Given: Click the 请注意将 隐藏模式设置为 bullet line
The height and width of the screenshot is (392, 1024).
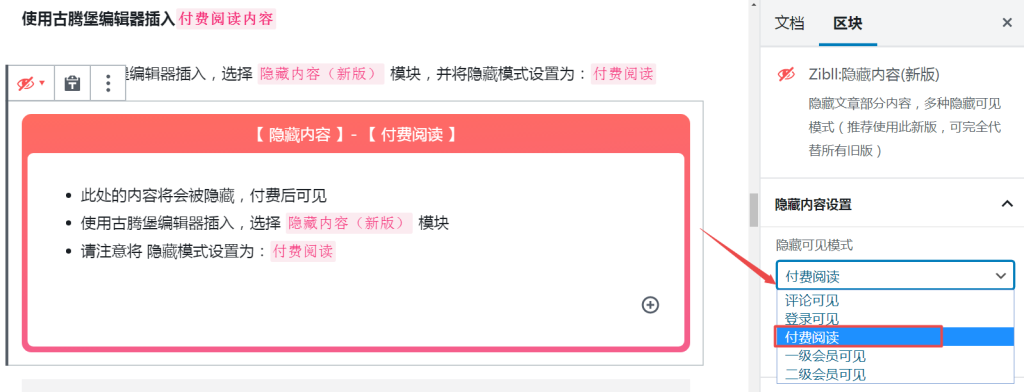Looking at the screenshot, I should point(208,252).
